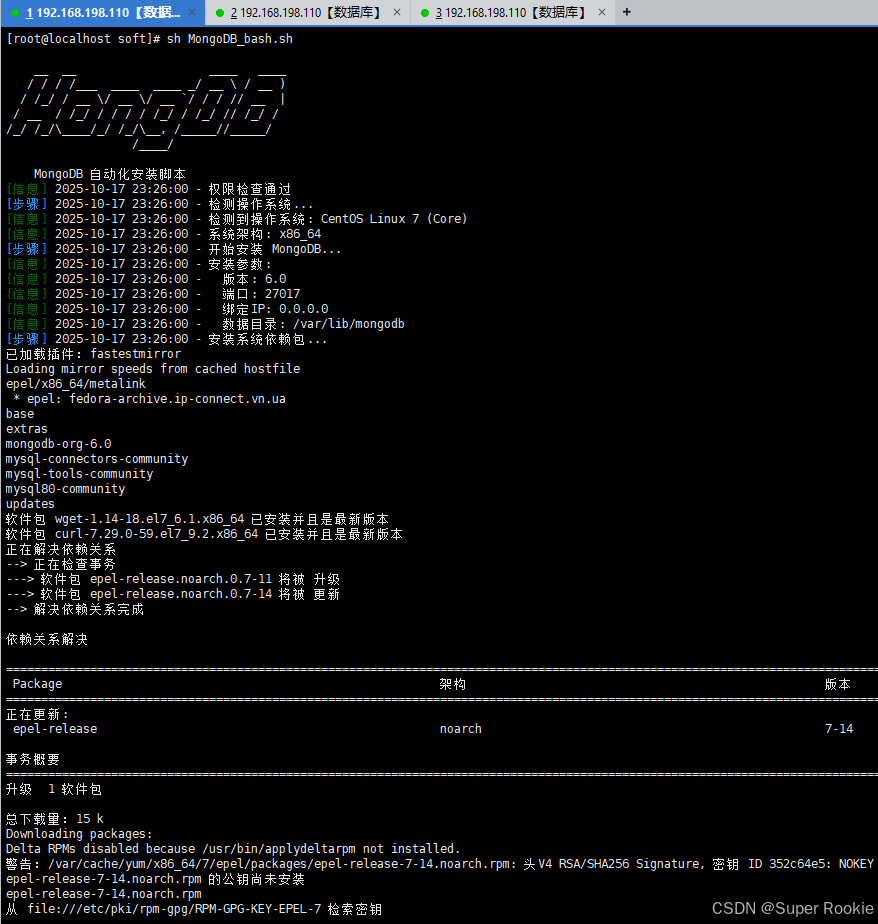This screenshot has height=924, width=878.
Task: Click the 'extras' repo line
Action: tap(27, 429)
